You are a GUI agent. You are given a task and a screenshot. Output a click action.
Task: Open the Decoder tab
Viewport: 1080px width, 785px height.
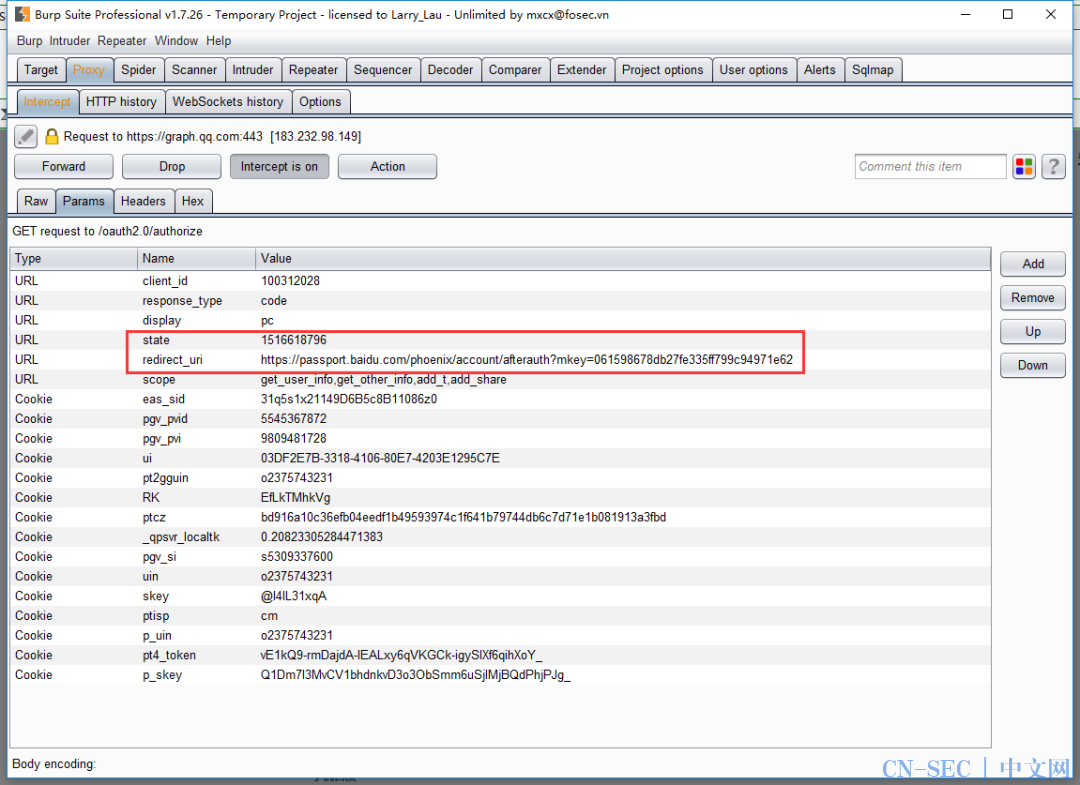(x=450, y=70)
